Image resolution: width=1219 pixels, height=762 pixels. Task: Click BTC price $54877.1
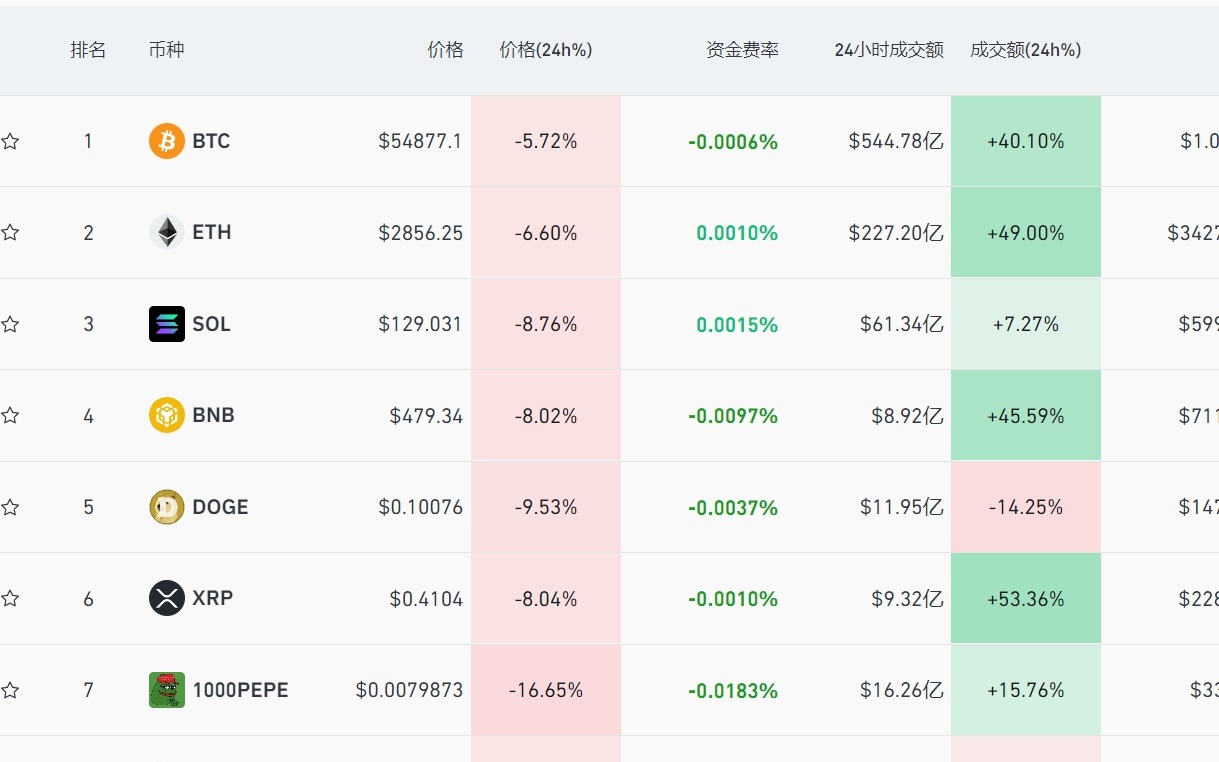click(420, 141)
